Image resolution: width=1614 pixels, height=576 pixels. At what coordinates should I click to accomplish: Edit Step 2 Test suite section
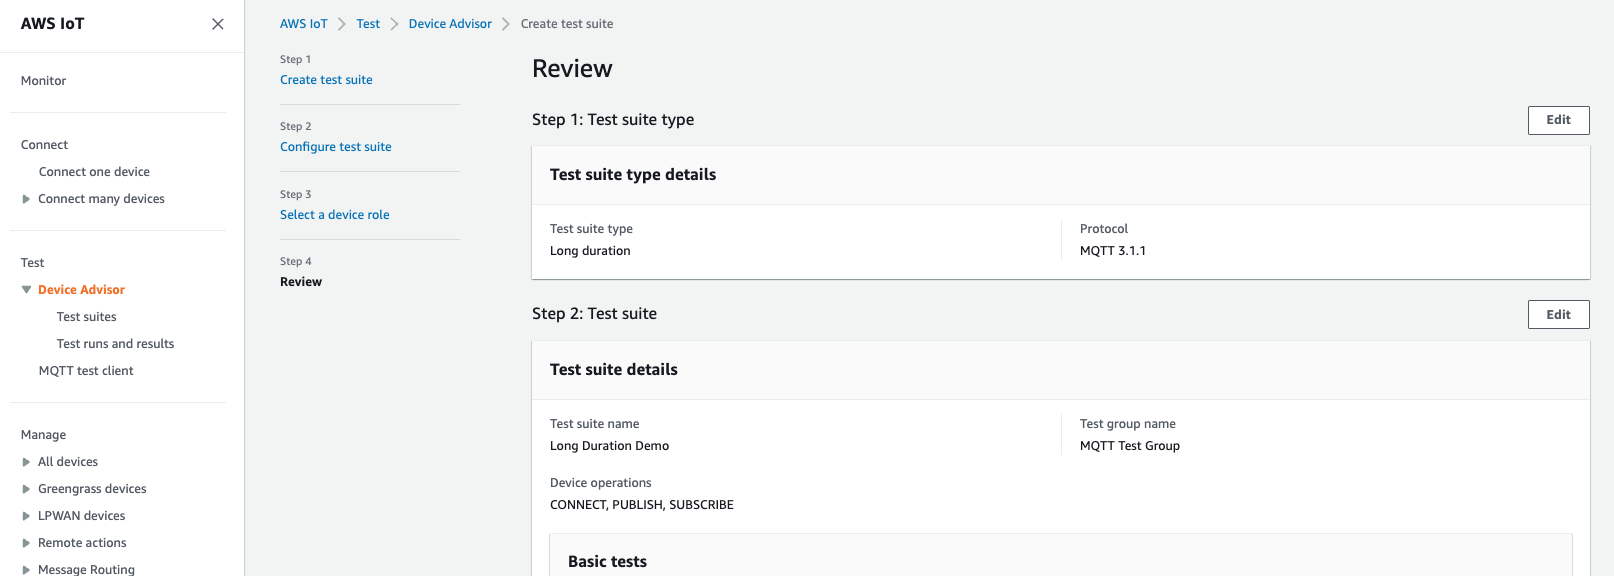click(1558, 315)
